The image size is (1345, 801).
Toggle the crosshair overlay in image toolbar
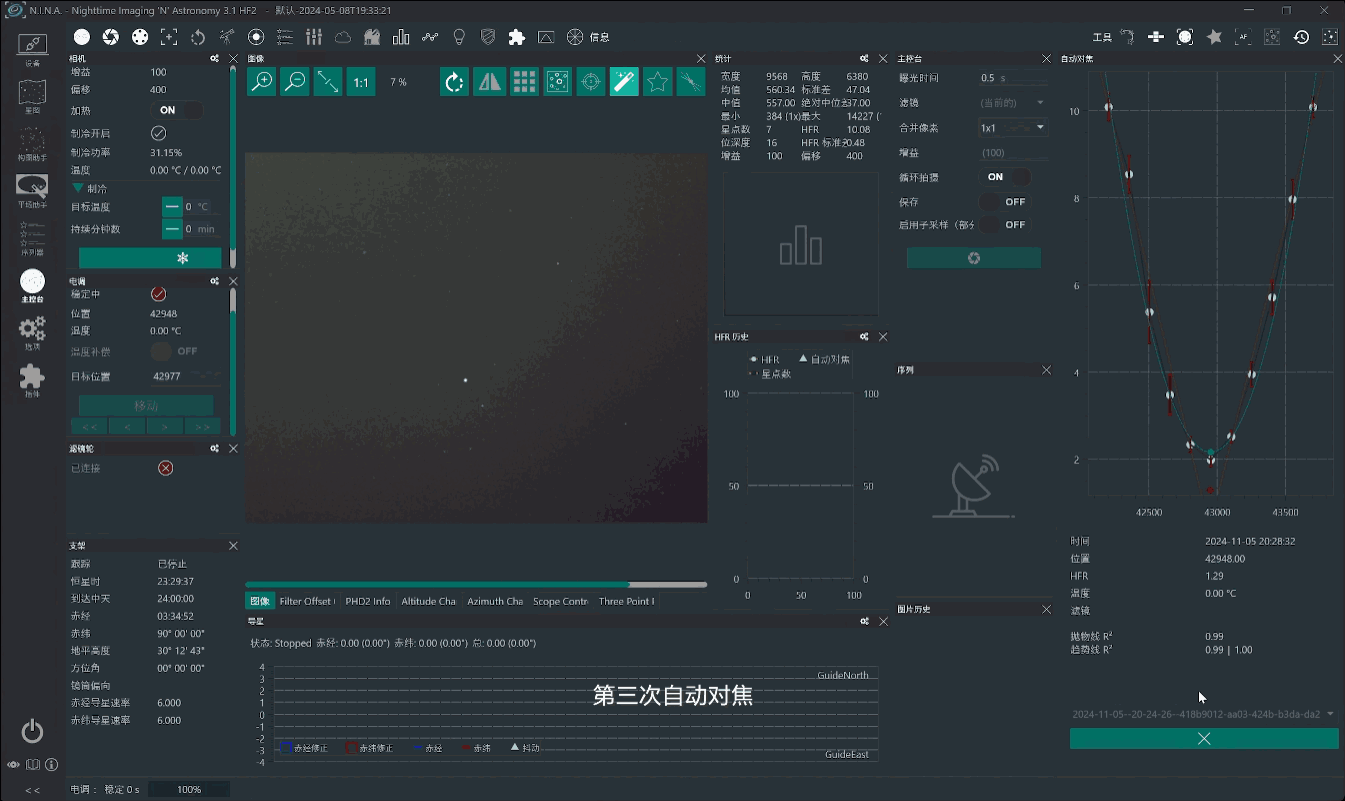[591, 82]
